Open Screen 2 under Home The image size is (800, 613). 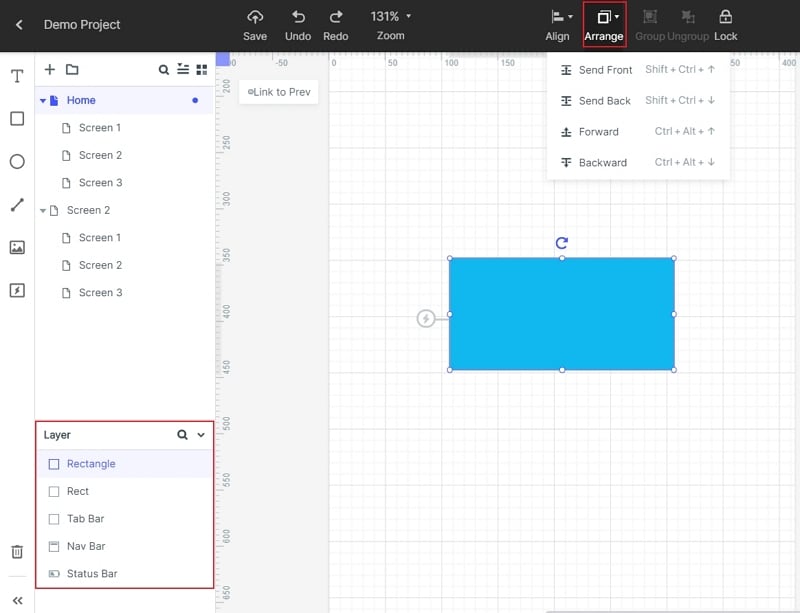(124, 155)
